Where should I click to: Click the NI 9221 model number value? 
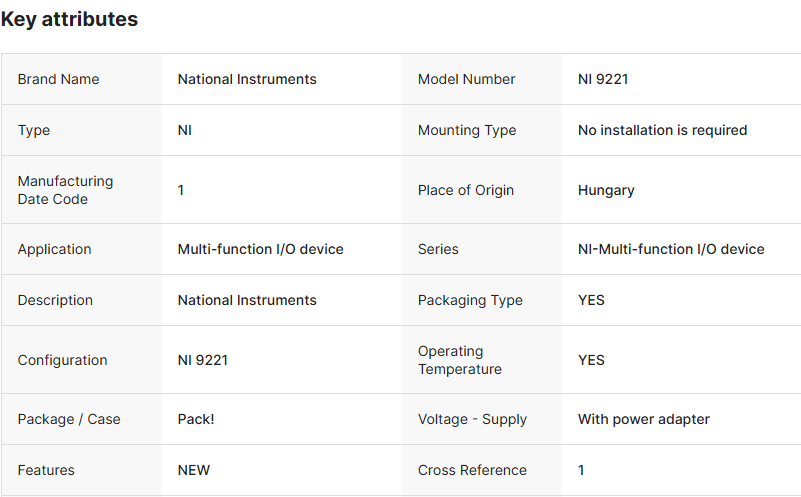pyautogui.click(x=603, y=79)
